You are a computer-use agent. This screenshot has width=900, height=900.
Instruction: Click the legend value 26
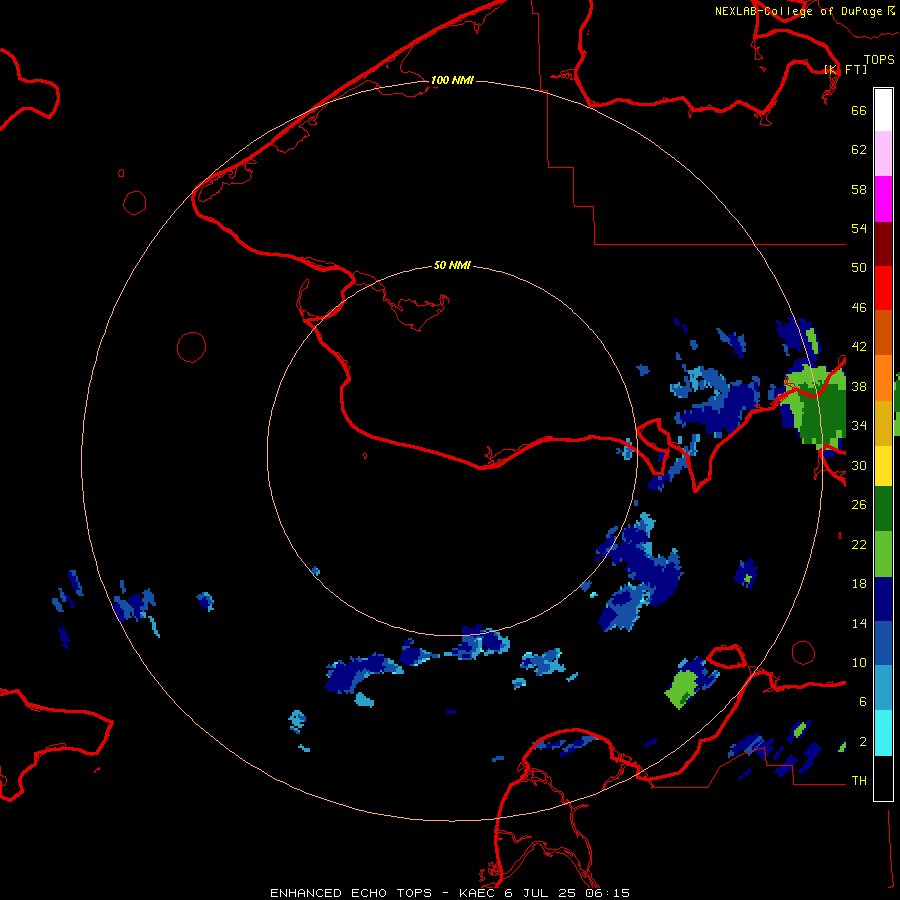coord(859,505)
